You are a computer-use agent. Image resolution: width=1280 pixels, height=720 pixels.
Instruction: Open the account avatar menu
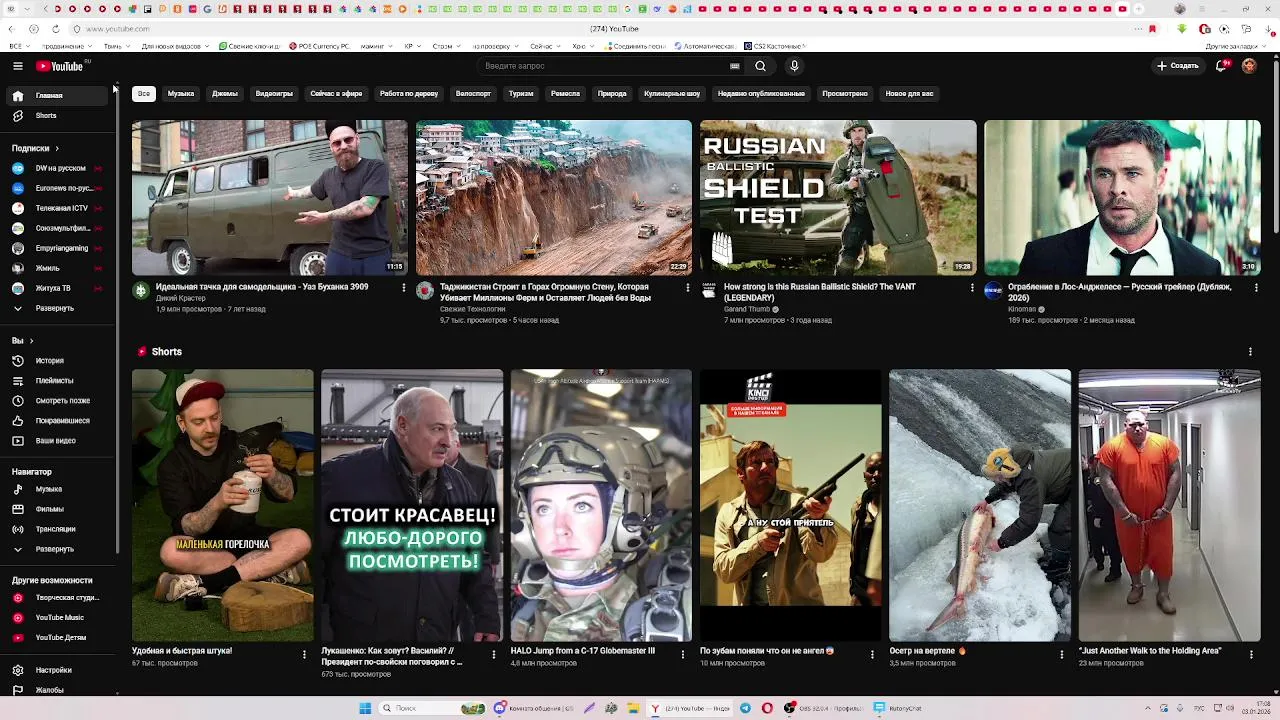1249,66
